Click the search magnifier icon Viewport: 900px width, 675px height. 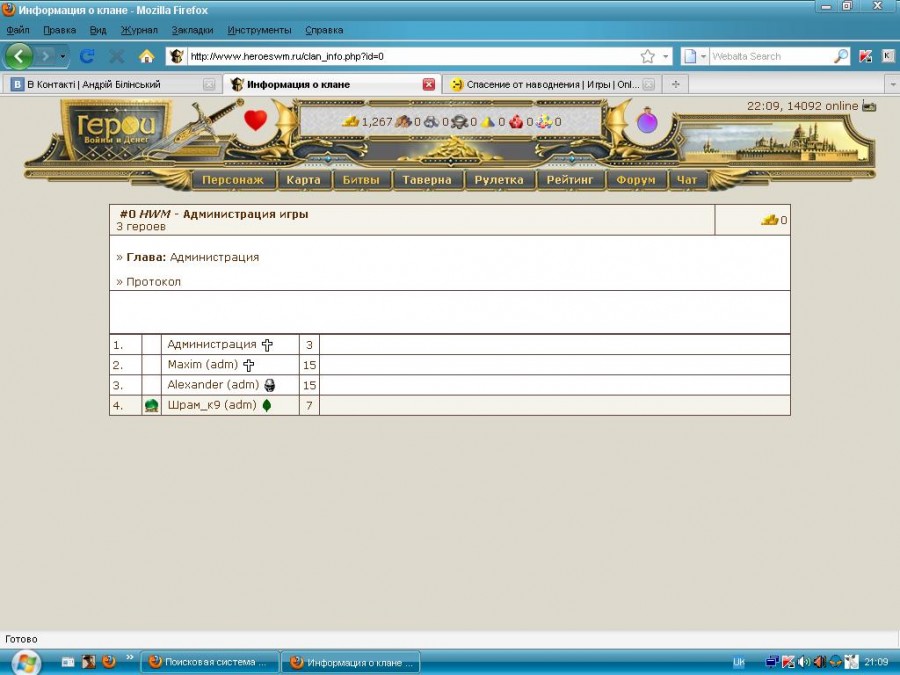click(x=841, y=56)
